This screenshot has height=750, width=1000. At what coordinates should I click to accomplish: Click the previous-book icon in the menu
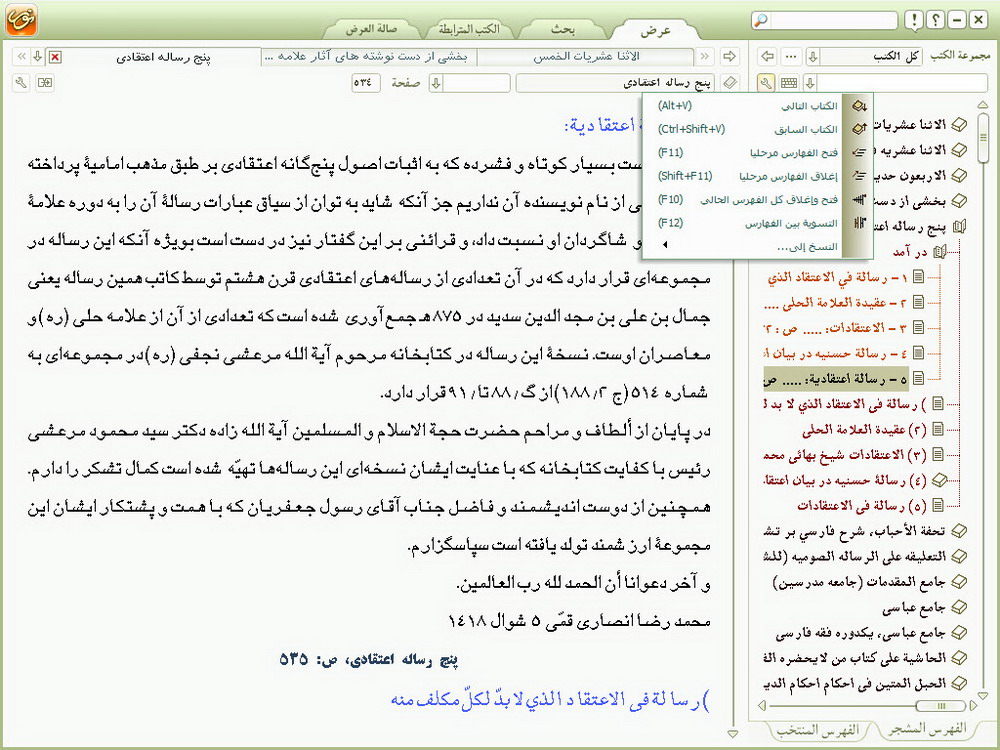coord(858,129)
